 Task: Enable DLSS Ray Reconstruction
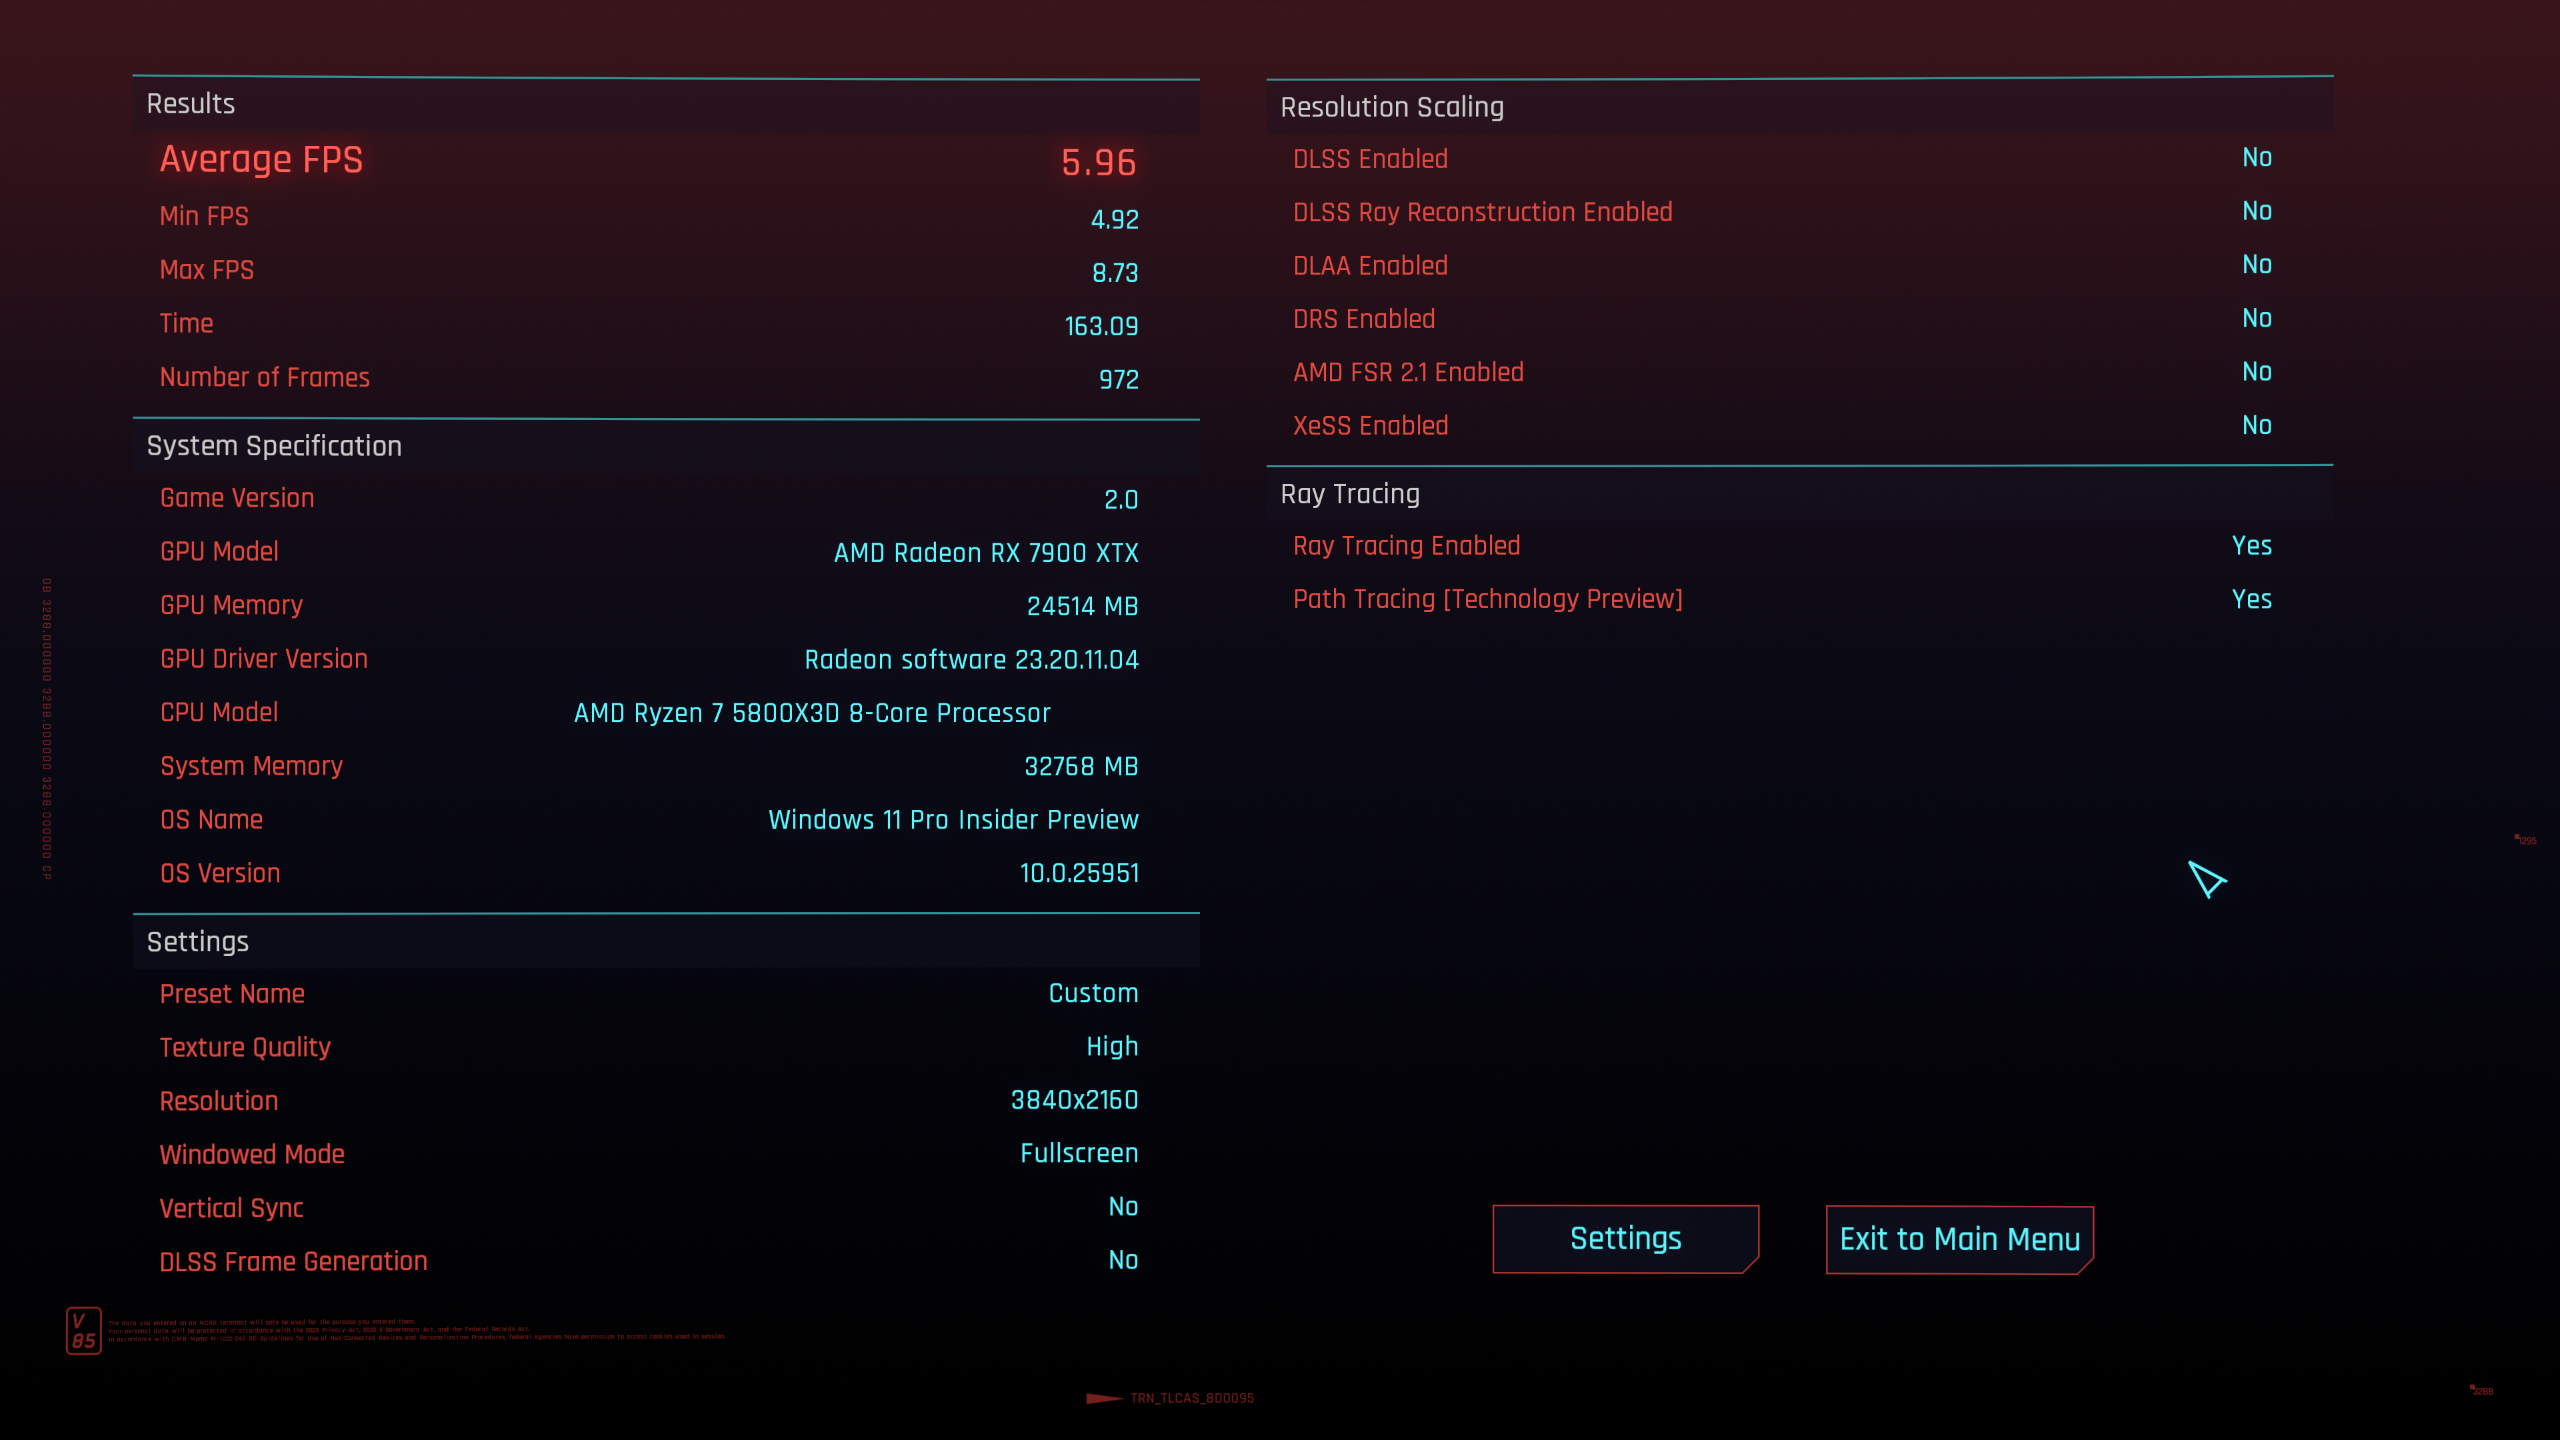[x=2254, y=211]
